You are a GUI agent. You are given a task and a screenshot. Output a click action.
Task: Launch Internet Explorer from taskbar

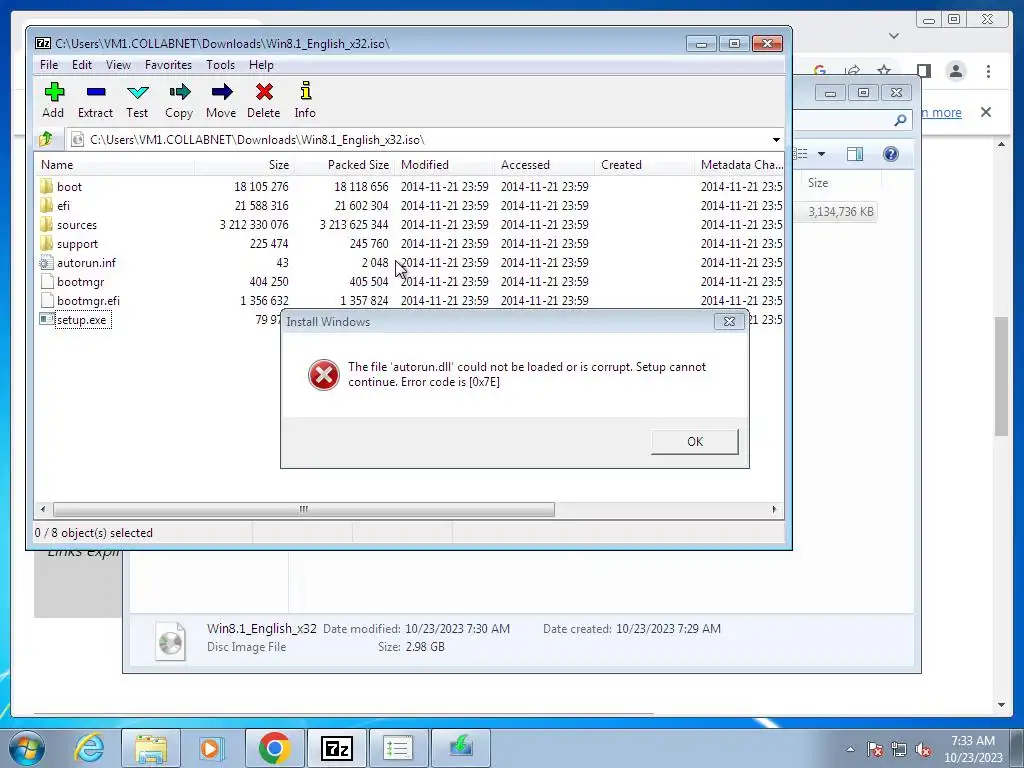[89, 748]
